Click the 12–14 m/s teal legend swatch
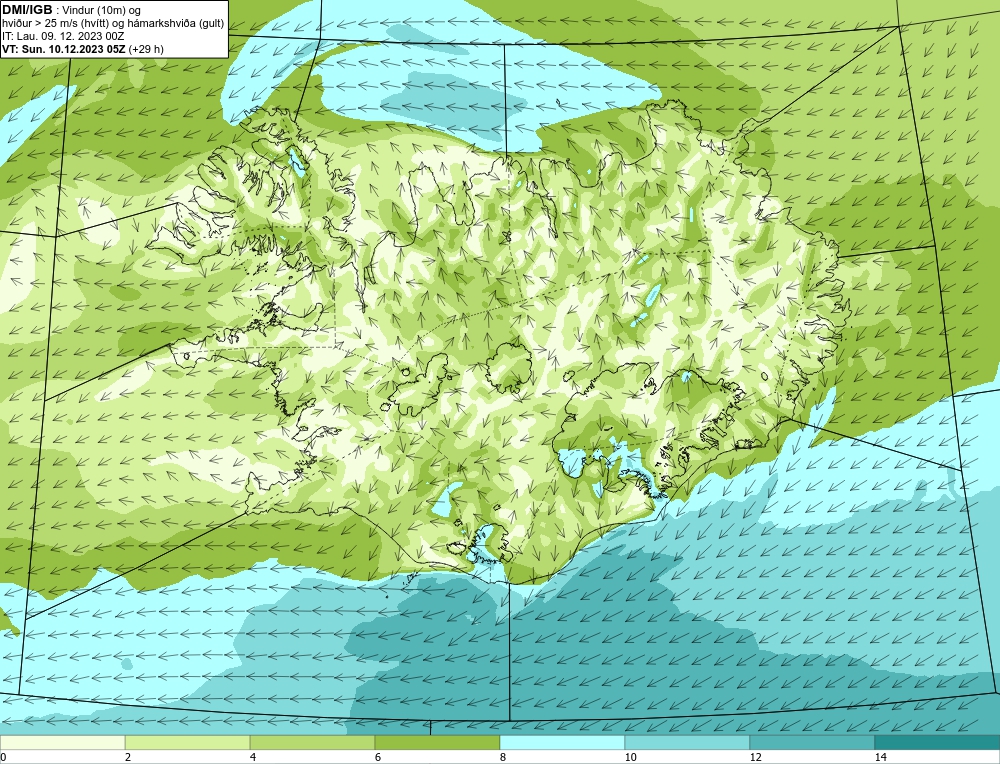 (812, 742)
